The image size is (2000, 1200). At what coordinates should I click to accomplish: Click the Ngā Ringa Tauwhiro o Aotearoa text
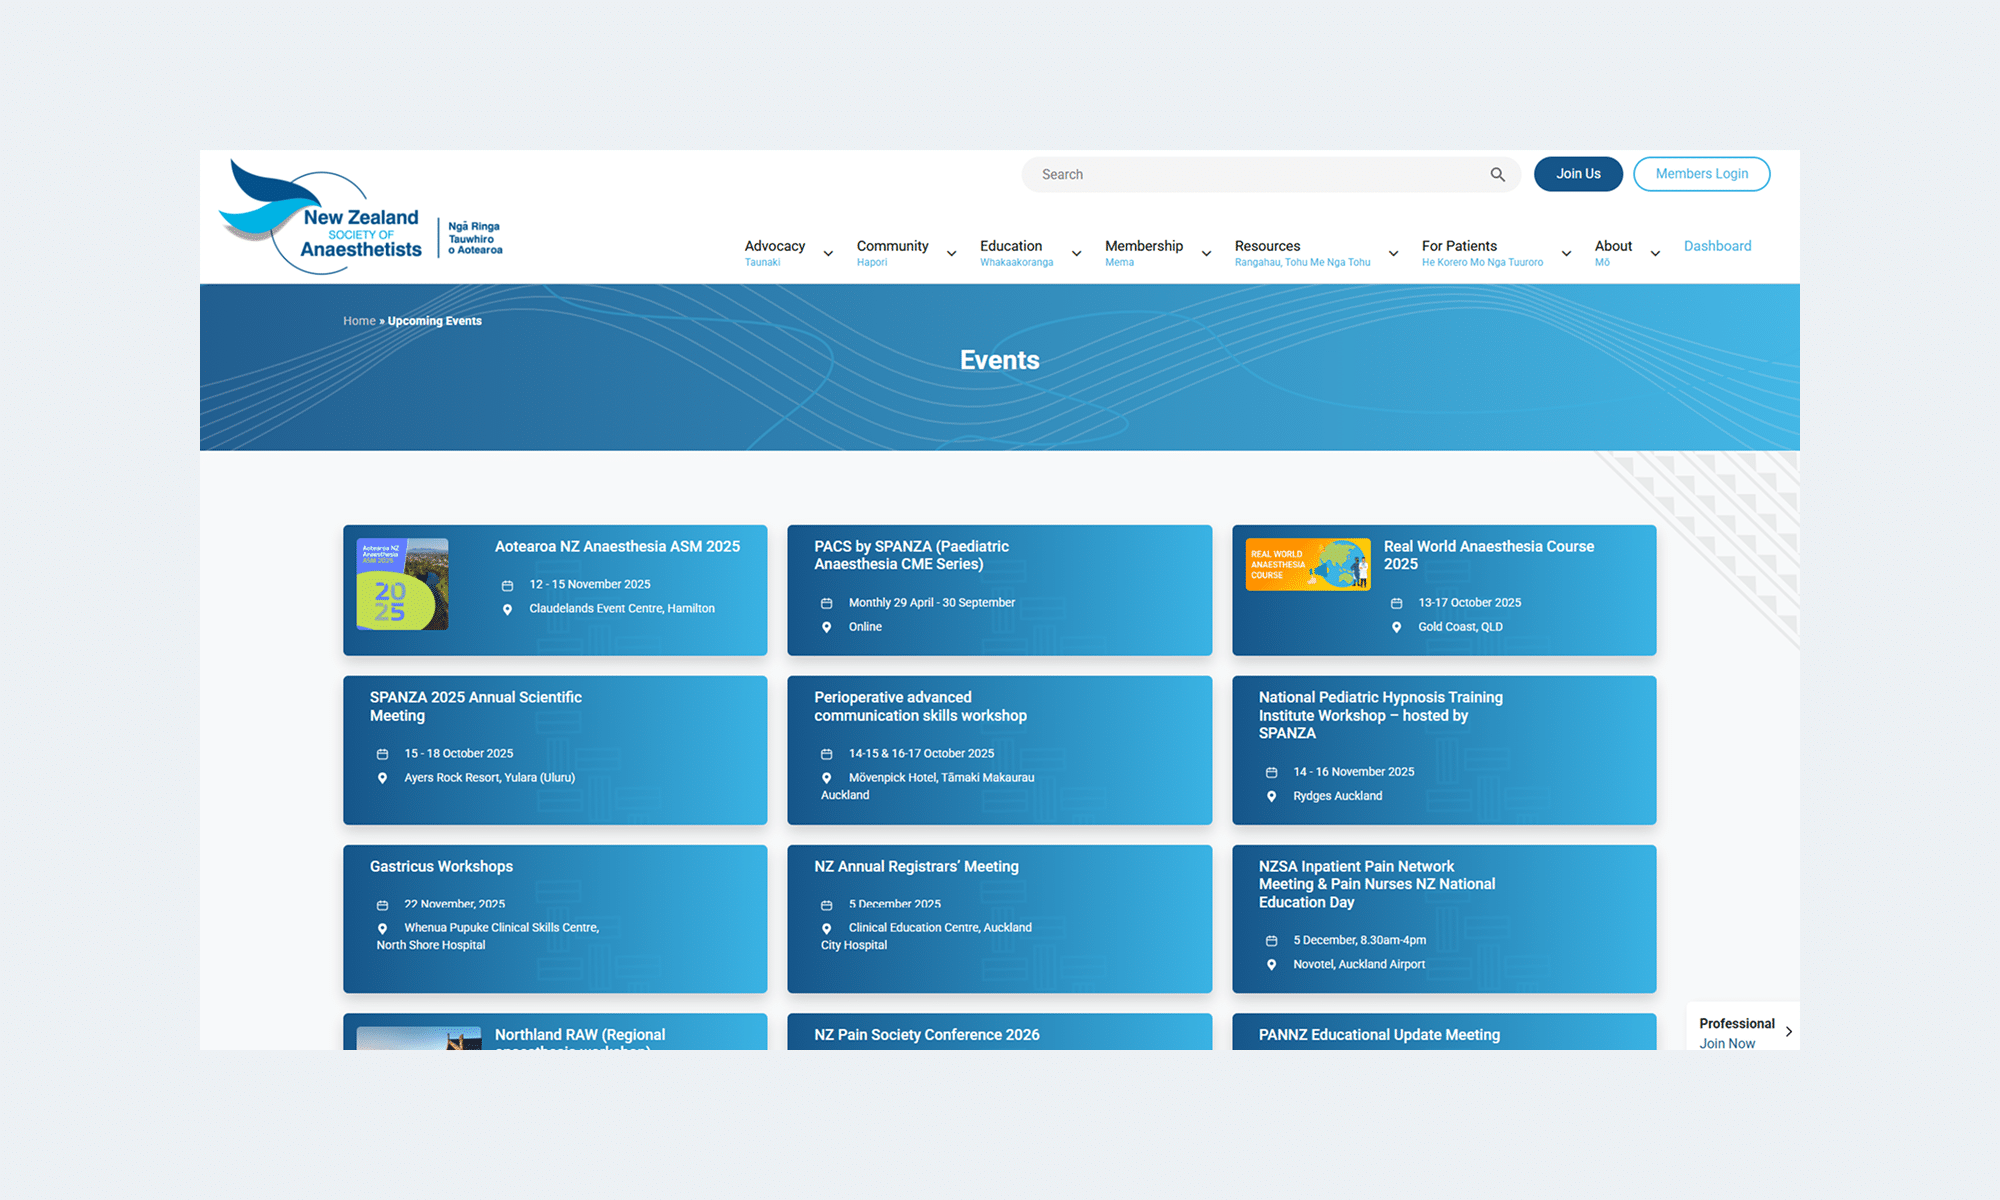pyautogui.click(x=475, y=238)
